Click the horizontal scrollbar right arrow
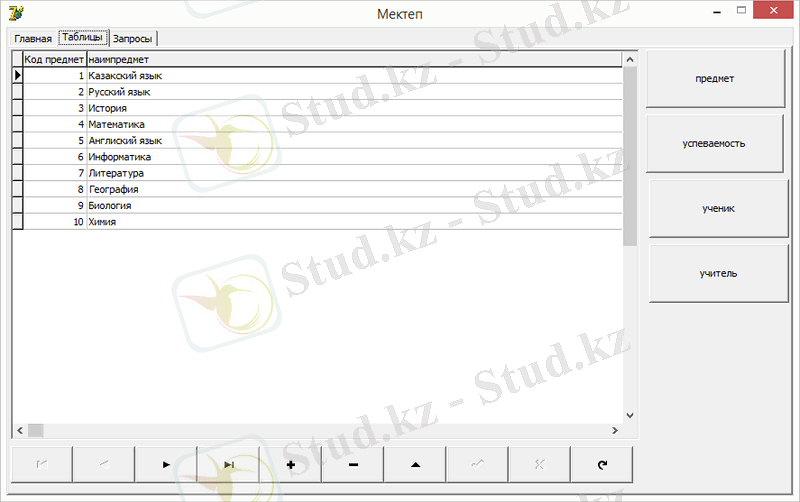 615,431
